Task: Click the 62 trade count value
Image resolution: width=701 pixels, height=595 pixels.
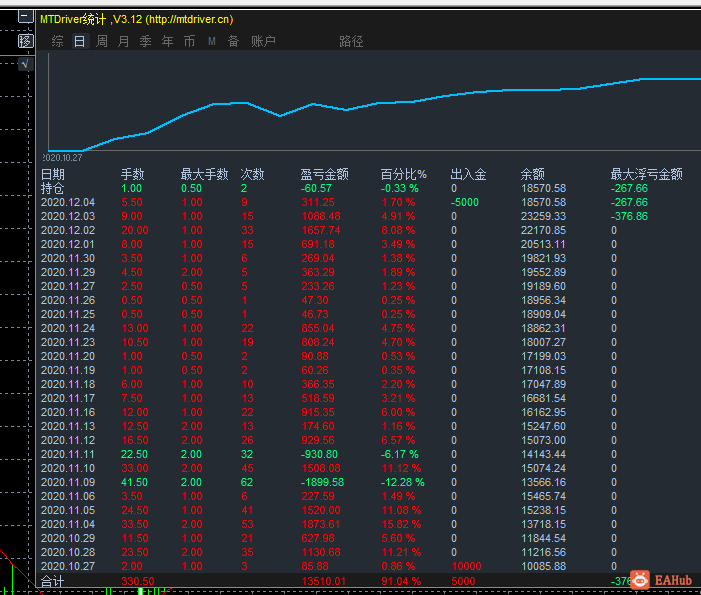Action: tap(247, 482)
